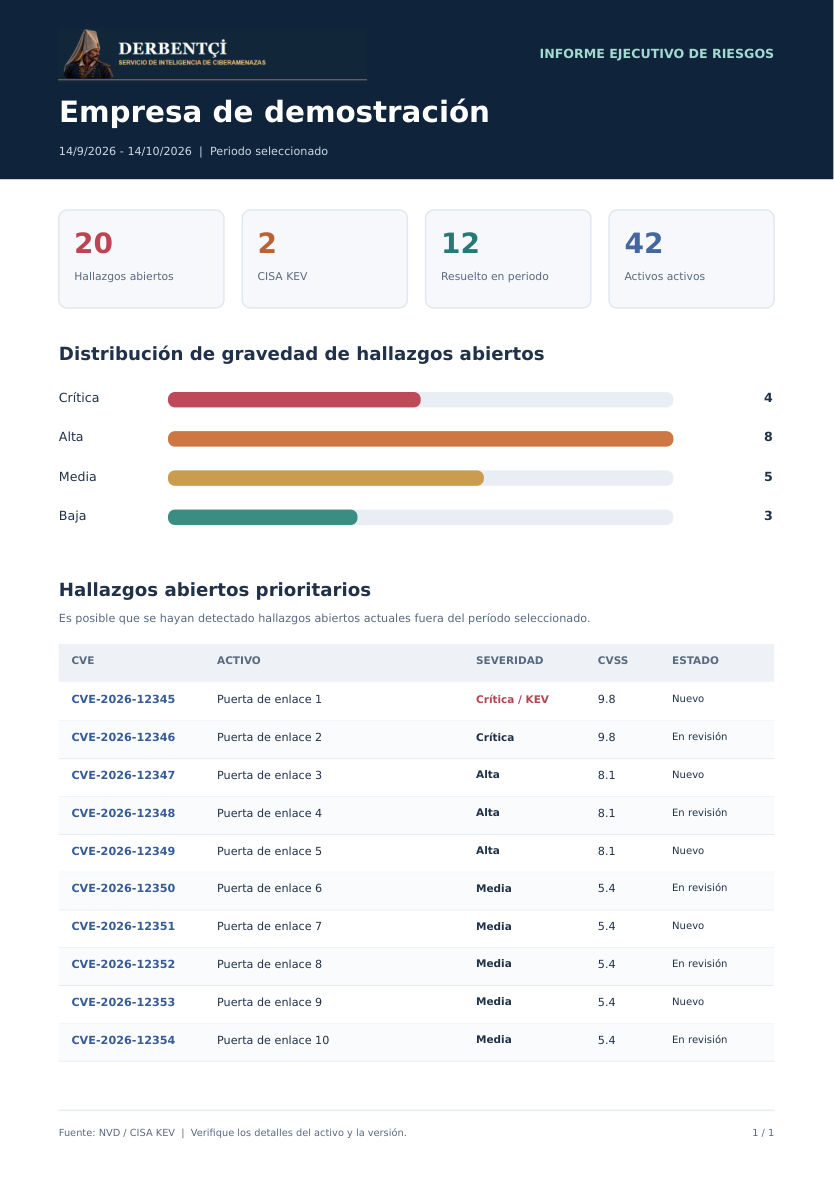
Task: Open link CVE-2026-12348
Action: pyautogui.click(x=123, y=813)
